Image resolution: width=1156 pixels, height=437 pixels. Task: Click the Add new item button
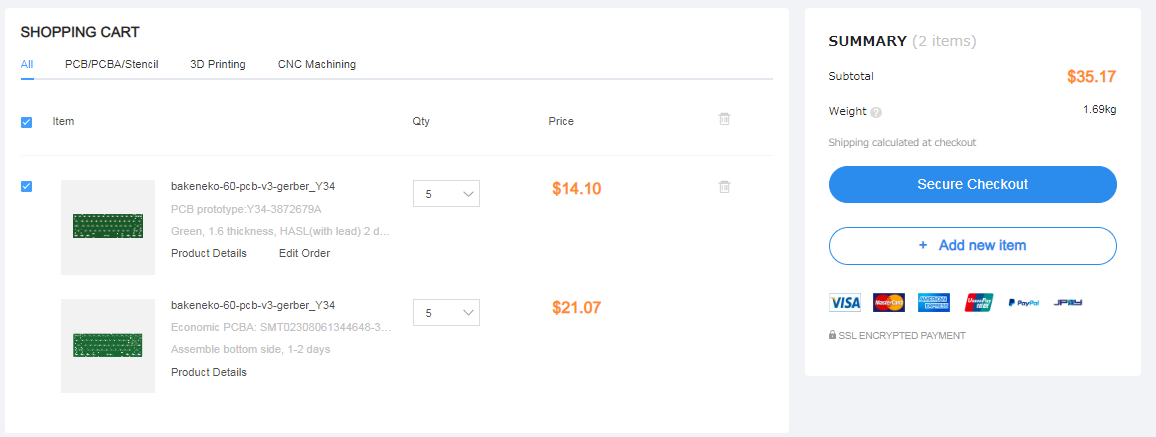coord(972,245)
